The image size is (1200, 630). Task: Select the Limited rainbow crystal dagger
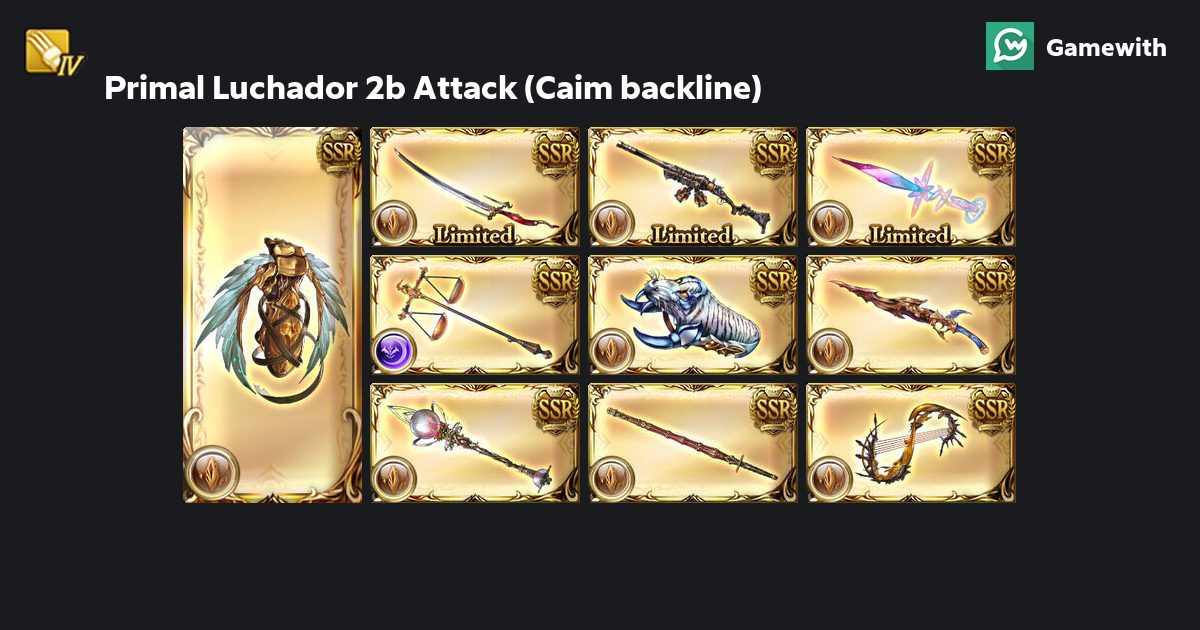pyautogui.click(x=911, y=187)
